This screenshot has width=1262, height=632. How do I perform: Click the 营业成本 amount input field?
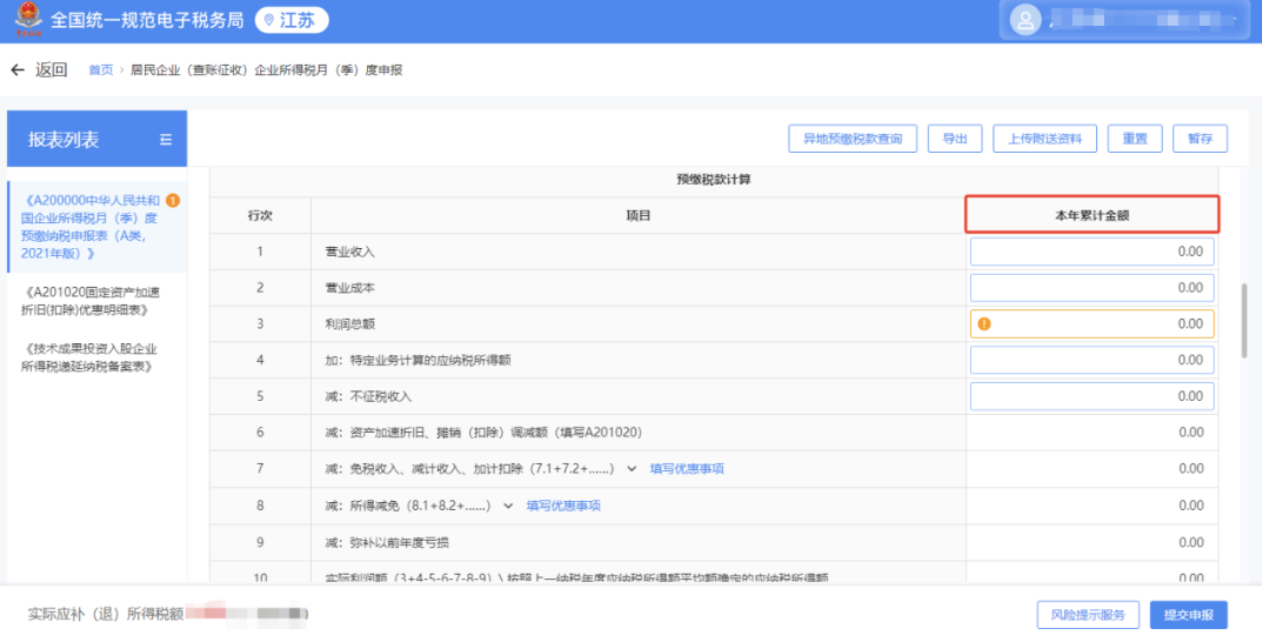[1092, 288]
